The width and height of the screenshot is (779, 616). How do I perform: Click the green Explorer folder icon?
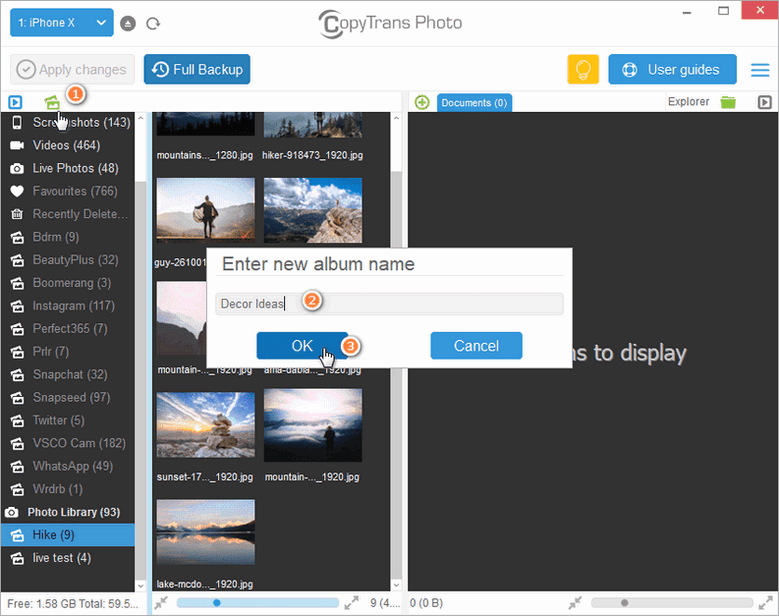click(728, 102)
